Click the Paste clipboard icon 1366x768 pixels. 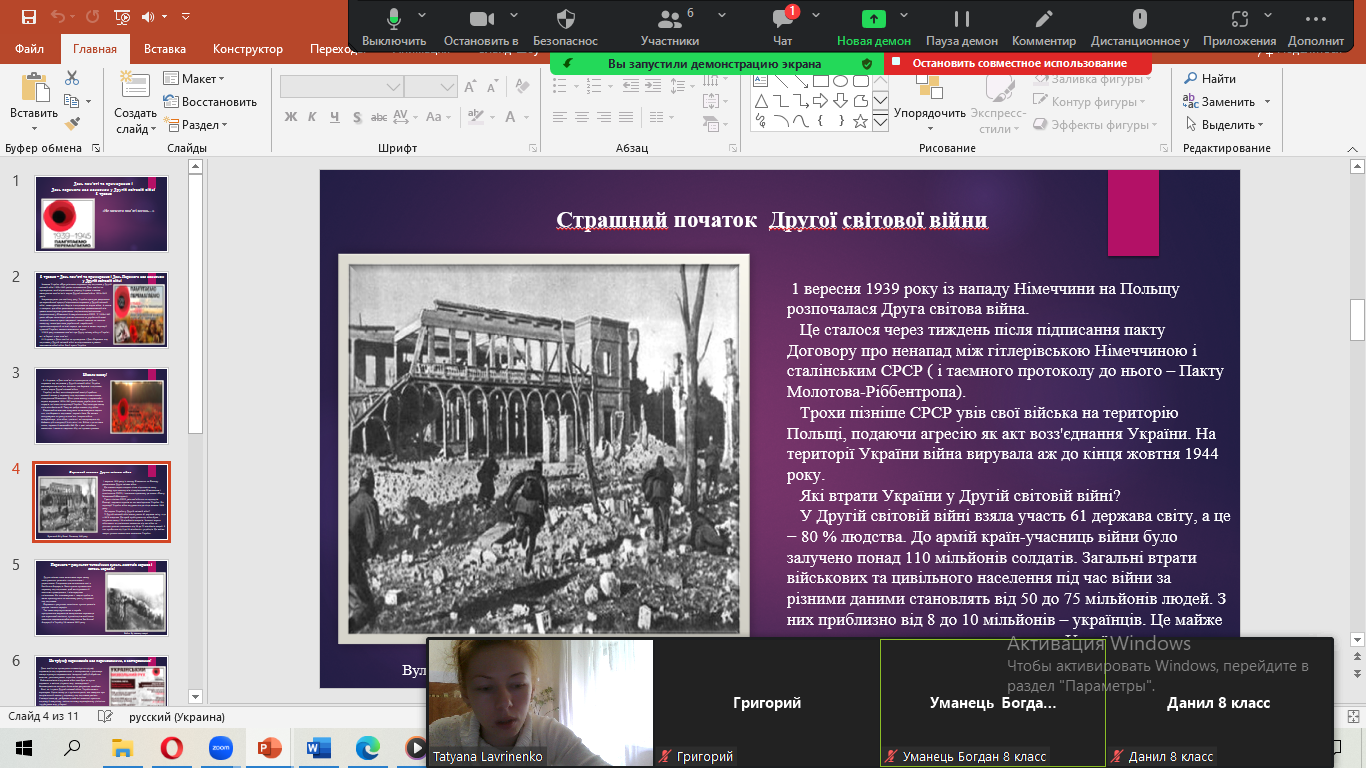pos(35,87)
